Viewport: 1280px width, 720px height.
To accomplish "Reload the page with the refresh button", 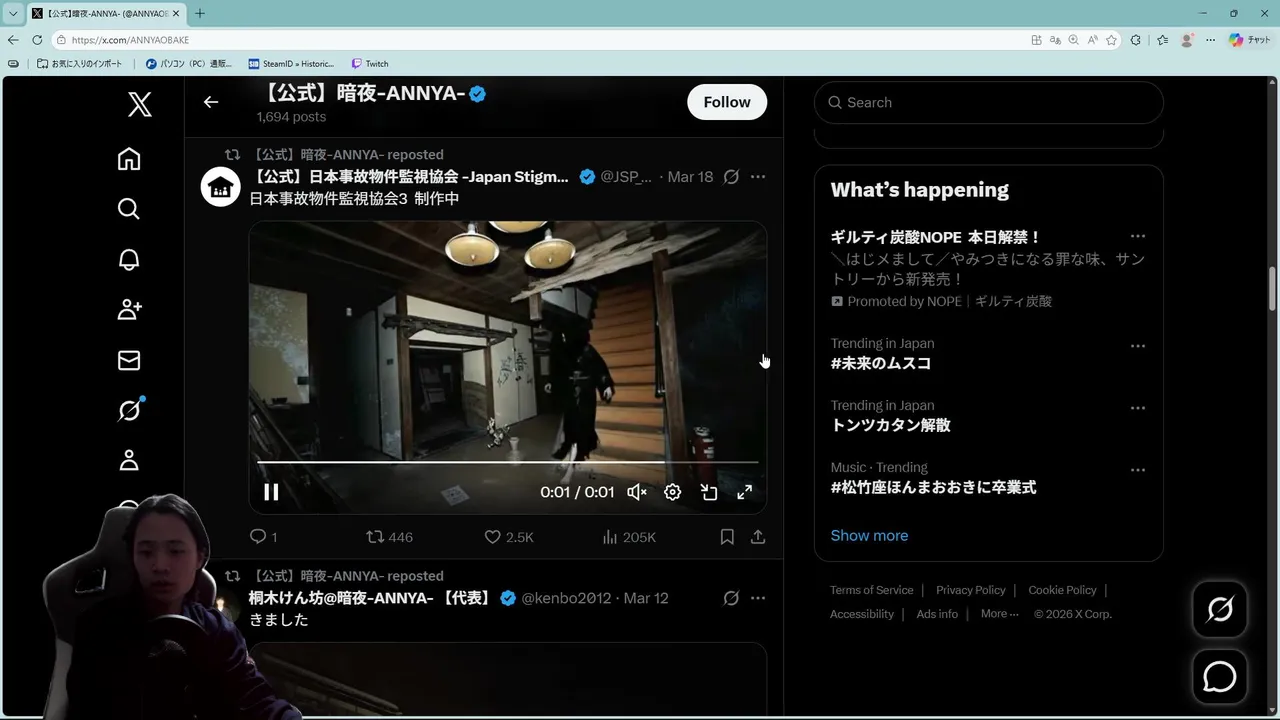I will point(37,40).
